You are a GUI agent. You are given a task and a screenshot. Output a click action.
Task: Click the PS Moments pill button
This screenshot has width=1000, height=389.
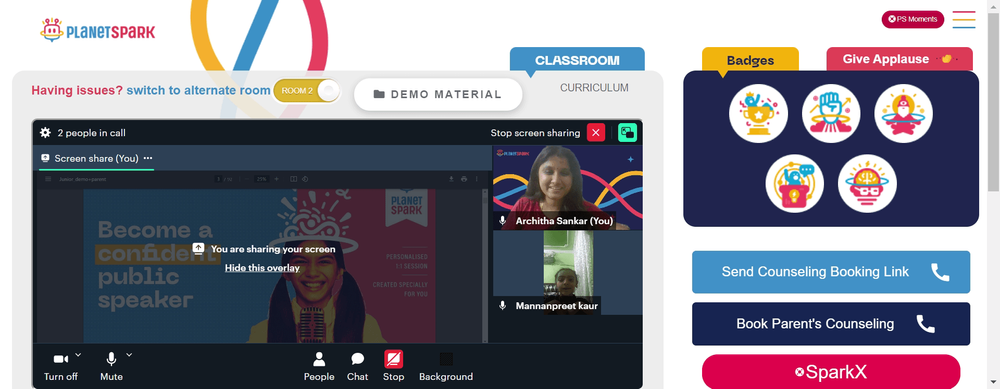point(913,19)
